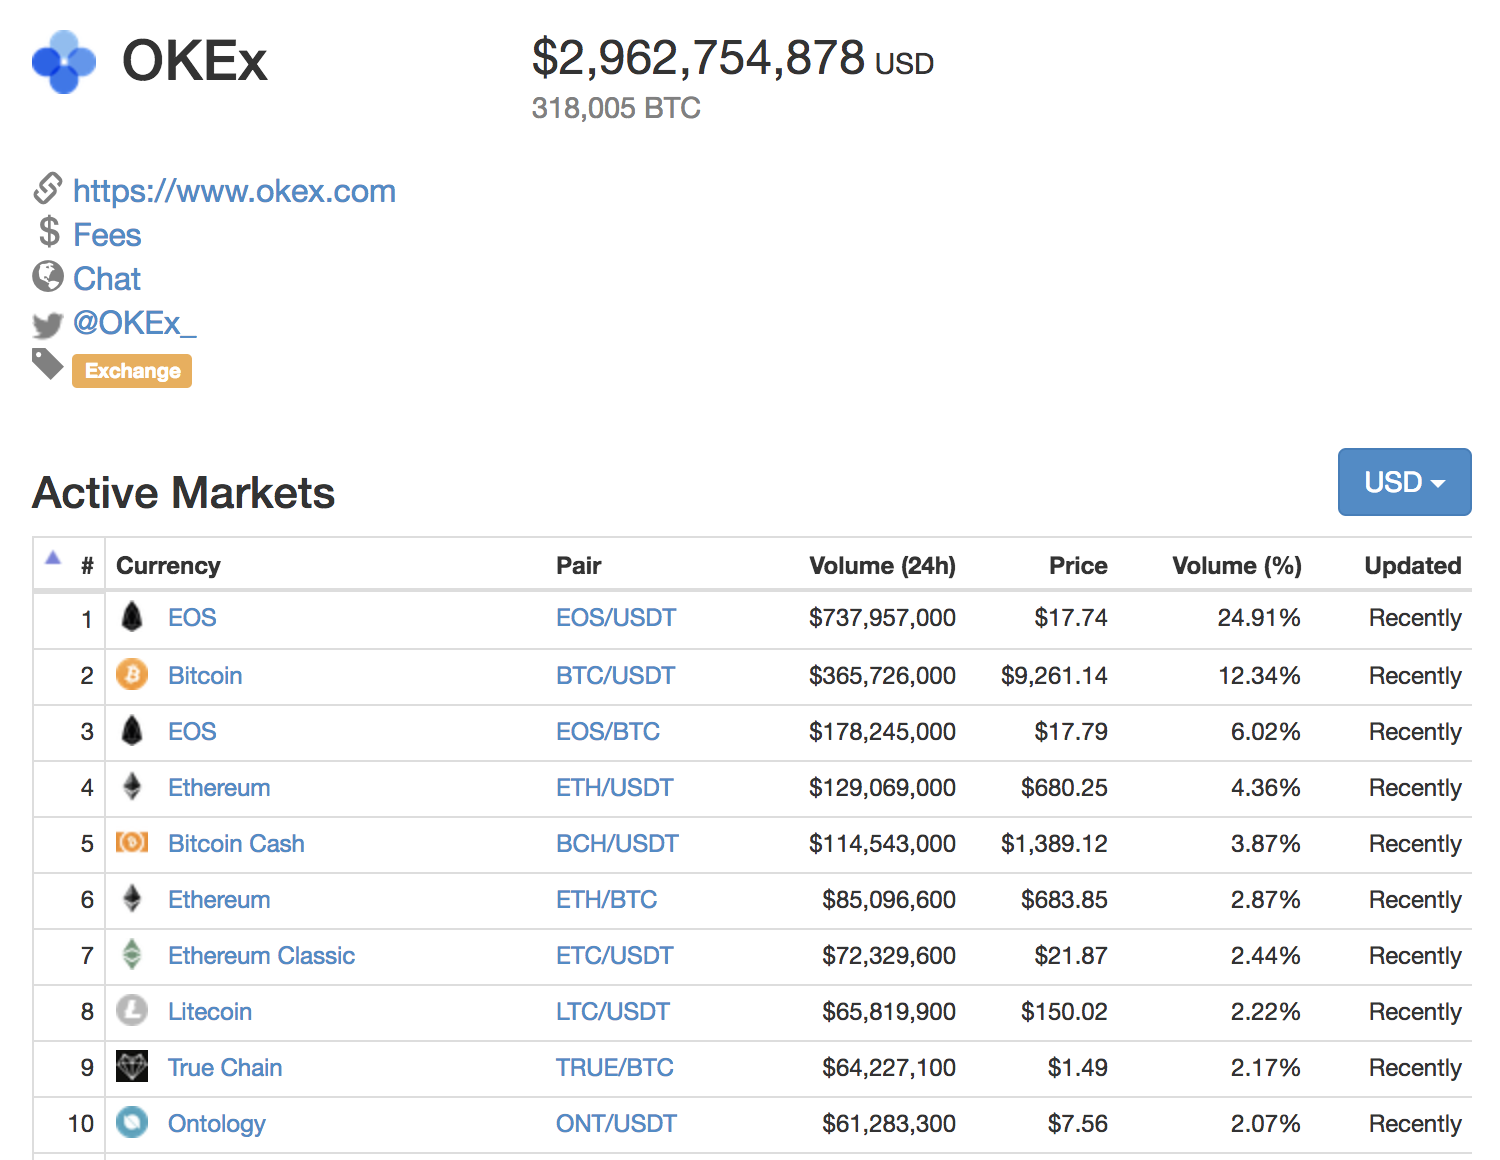The height and width of the screenshot is (1160, 1500).
Task: Click the 2.07% volume percentage
Action: 1265,1124
